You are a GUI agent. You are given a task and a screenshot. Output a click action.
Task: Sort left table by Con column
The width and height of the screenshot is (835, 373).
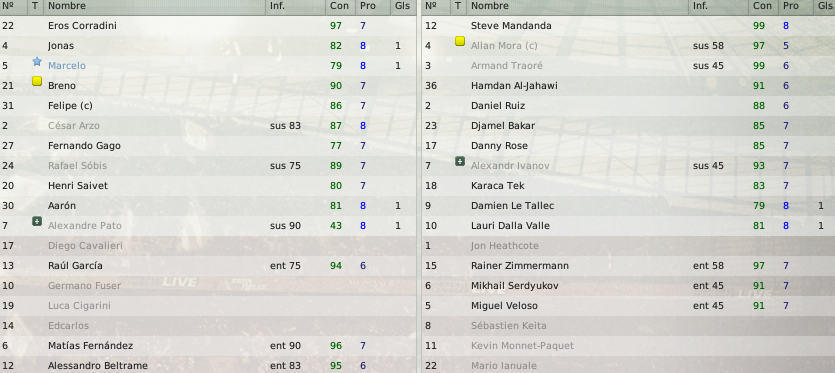coord(339,6)
